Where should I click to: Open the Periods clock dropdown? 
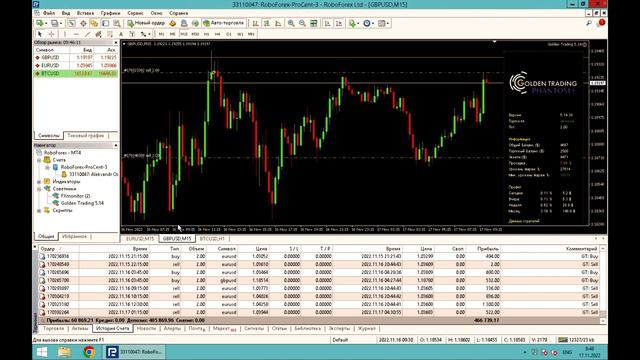coord(368,23)
